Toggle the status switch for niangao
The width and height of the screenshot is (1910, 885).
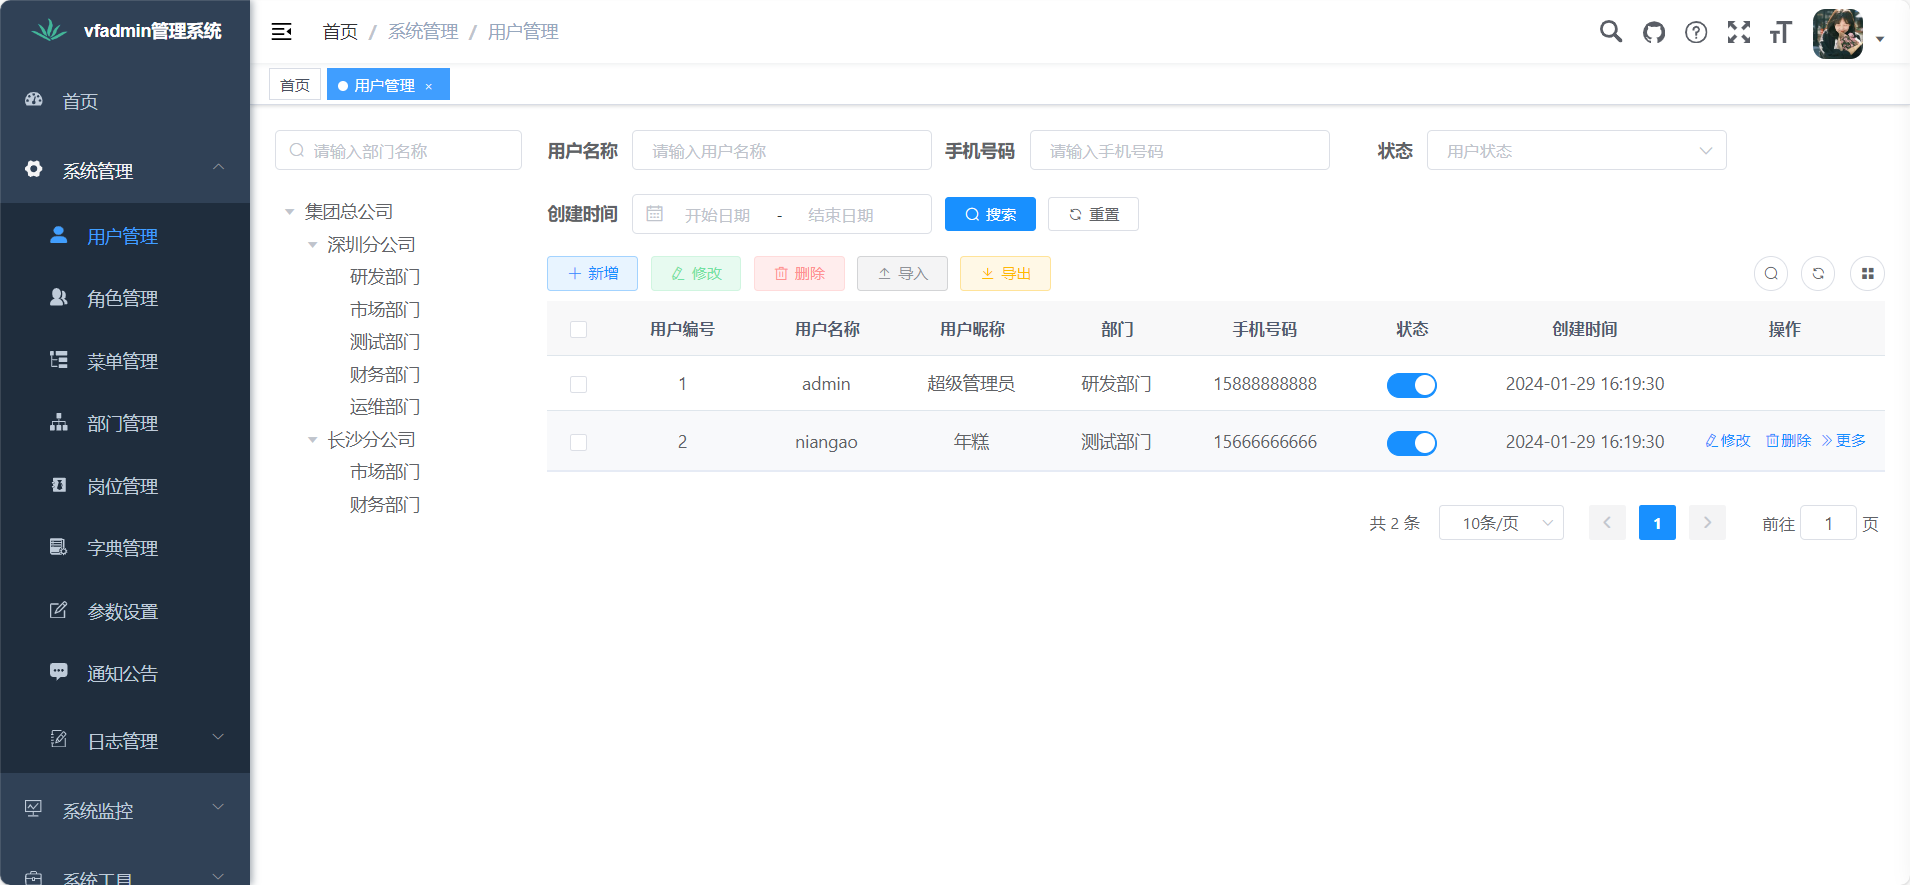point(1411,443)
